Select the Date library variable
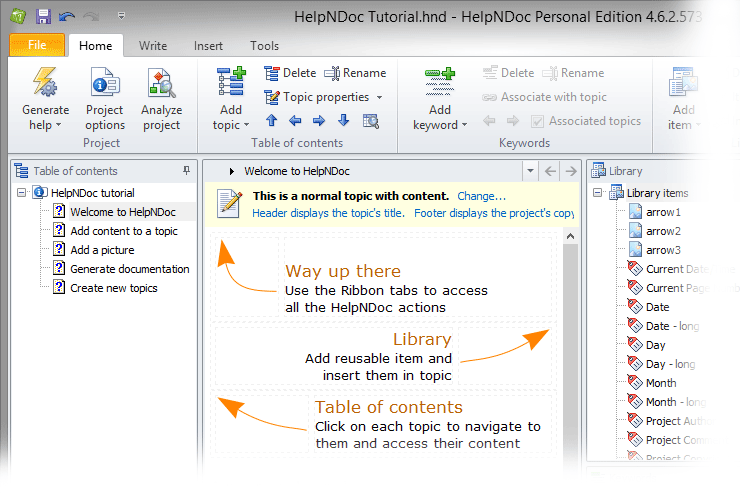 657,307
